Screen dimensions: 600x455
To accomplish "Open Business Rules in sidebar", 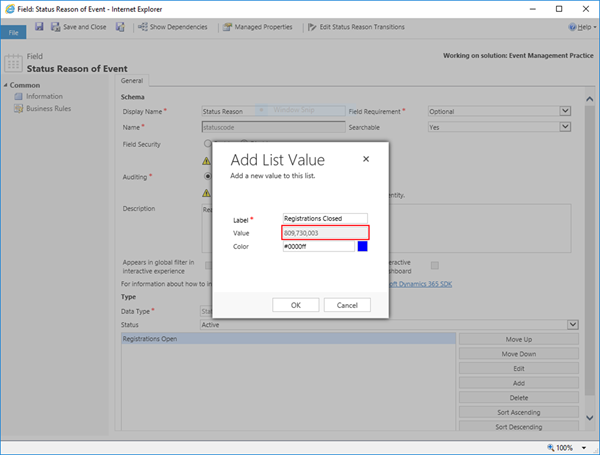I will 49,108.
